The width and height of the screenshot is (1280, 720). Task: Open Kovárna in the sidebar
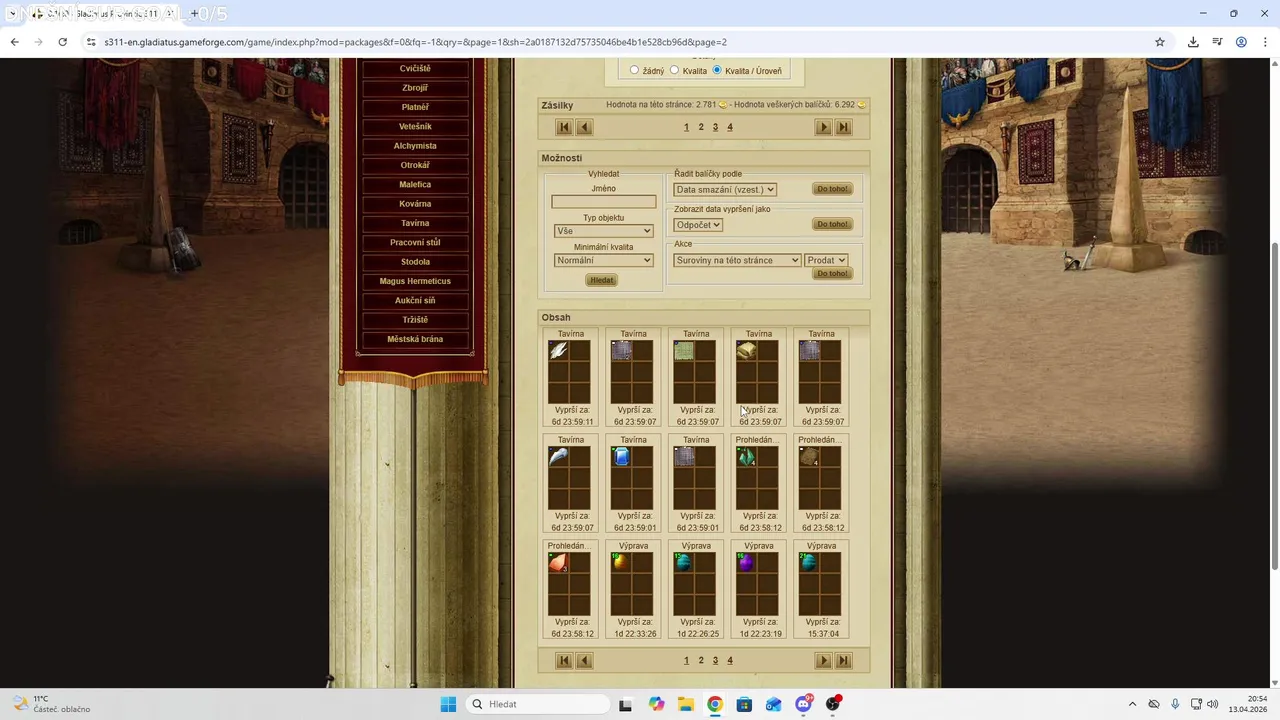(415, 204)
